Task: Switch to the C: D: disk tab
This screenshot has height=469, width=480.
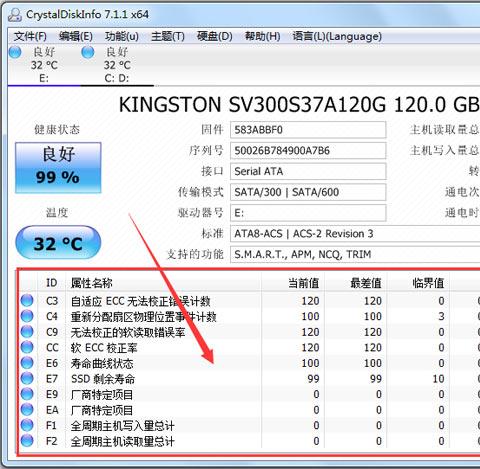Action: 117,65
